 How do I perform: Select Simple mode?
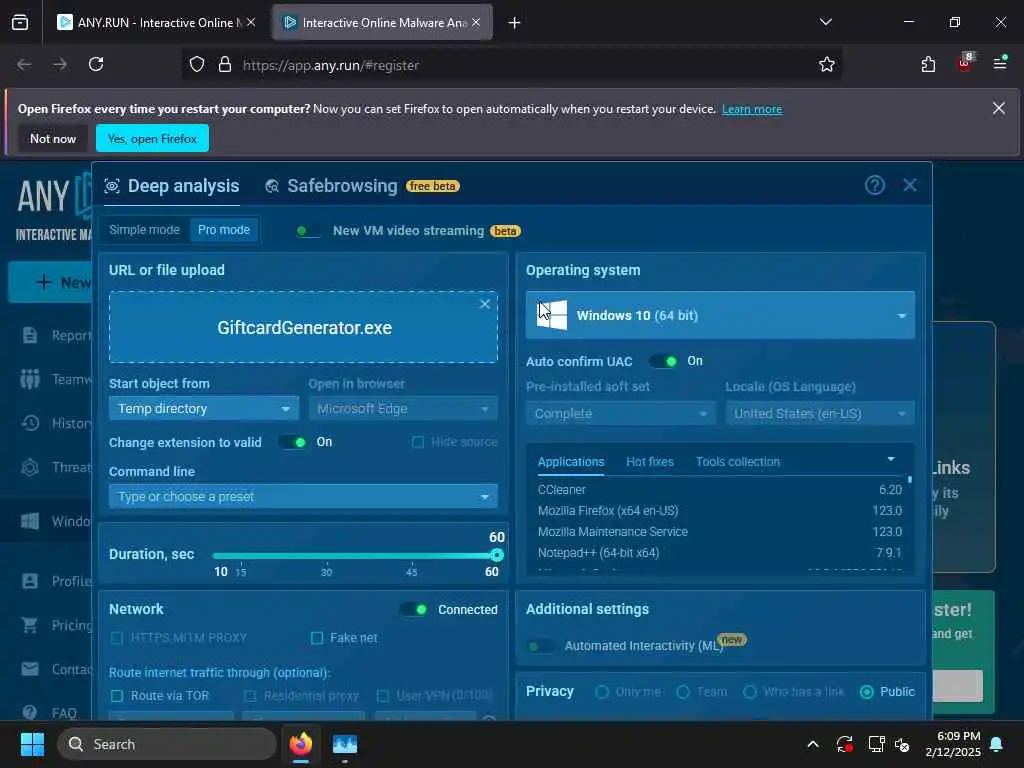pos(144,230)
